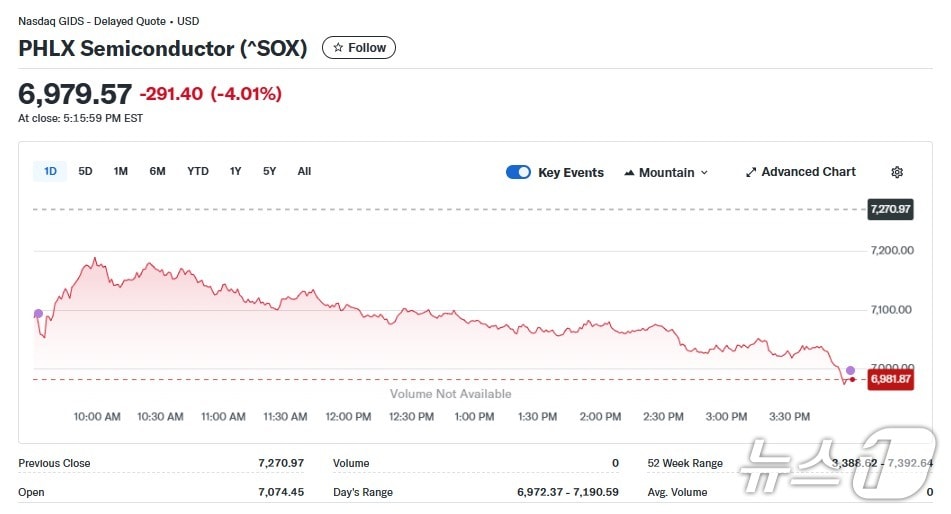Switch to the 5D range tab
Viewport: 951px width, 514px height.
pos(85,171)
